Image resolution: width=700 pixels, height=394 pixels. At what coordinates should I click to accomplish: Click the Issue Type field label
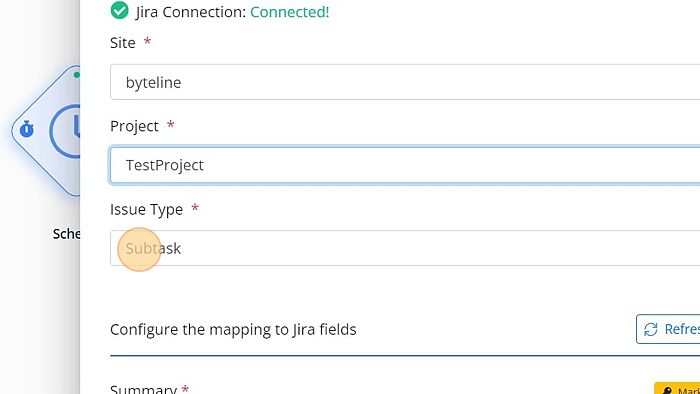tap(146, 209)
